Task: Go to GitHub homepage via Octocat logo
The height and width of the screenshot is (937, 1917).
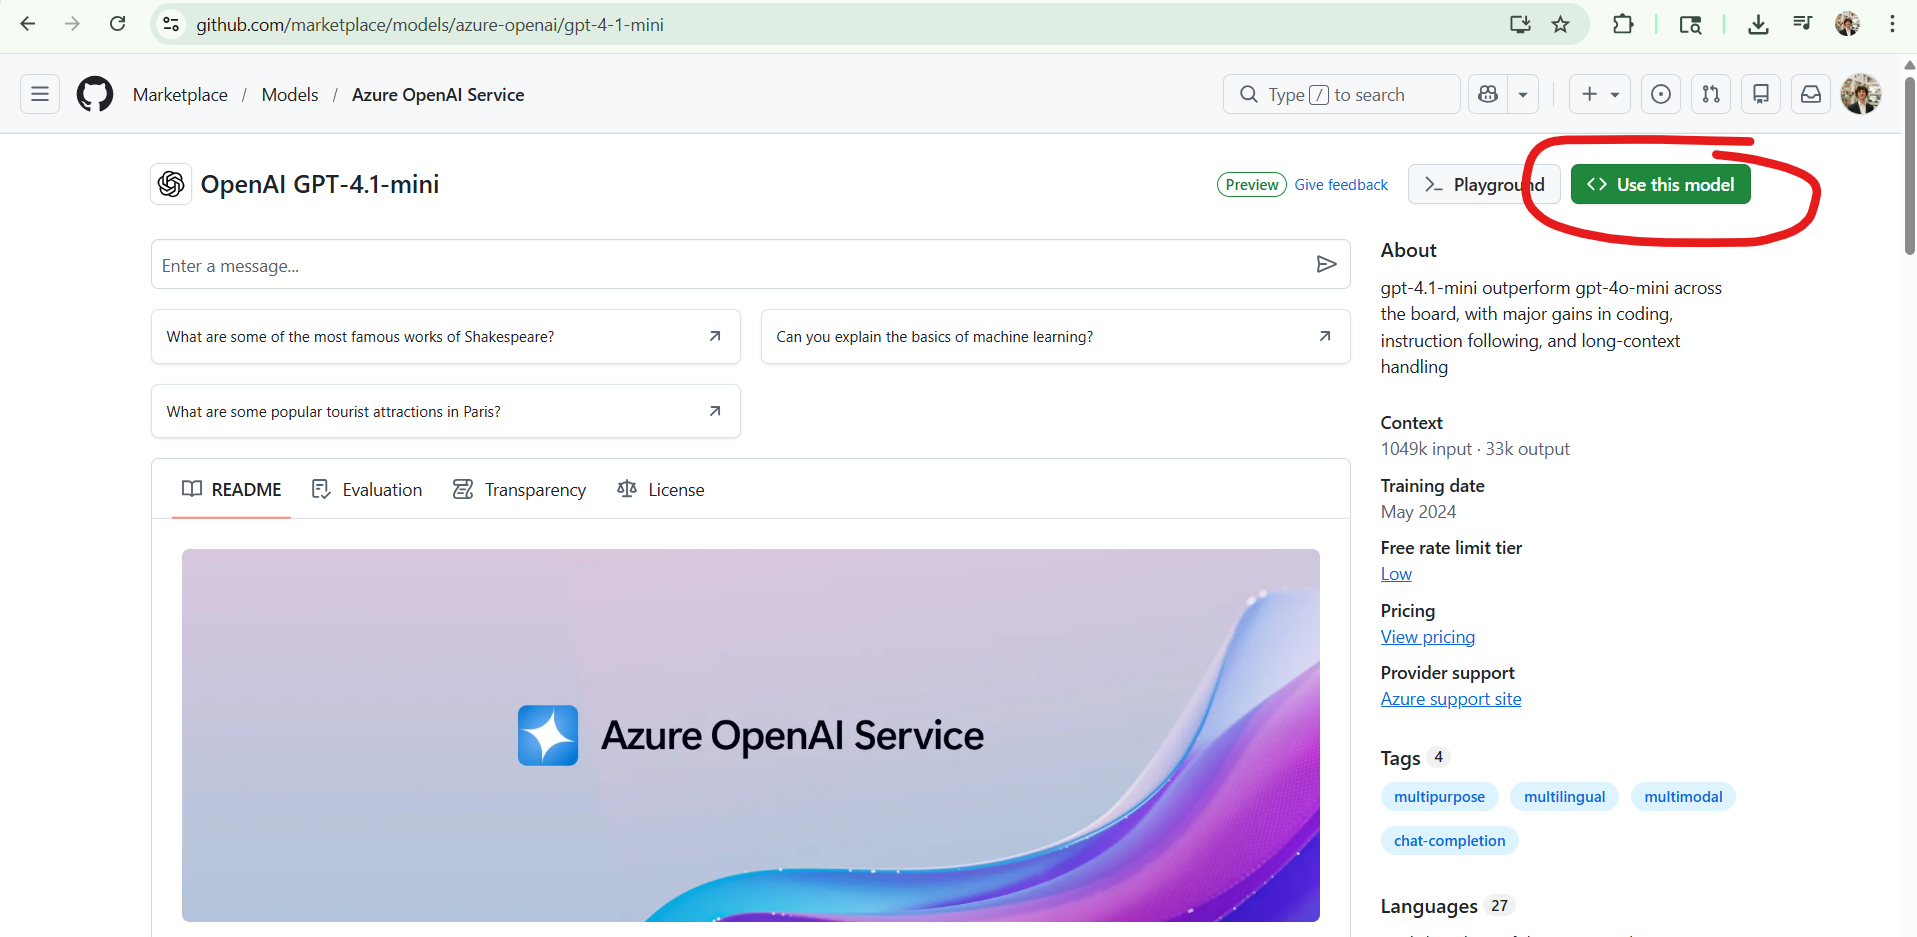Action: click(95, 94)
